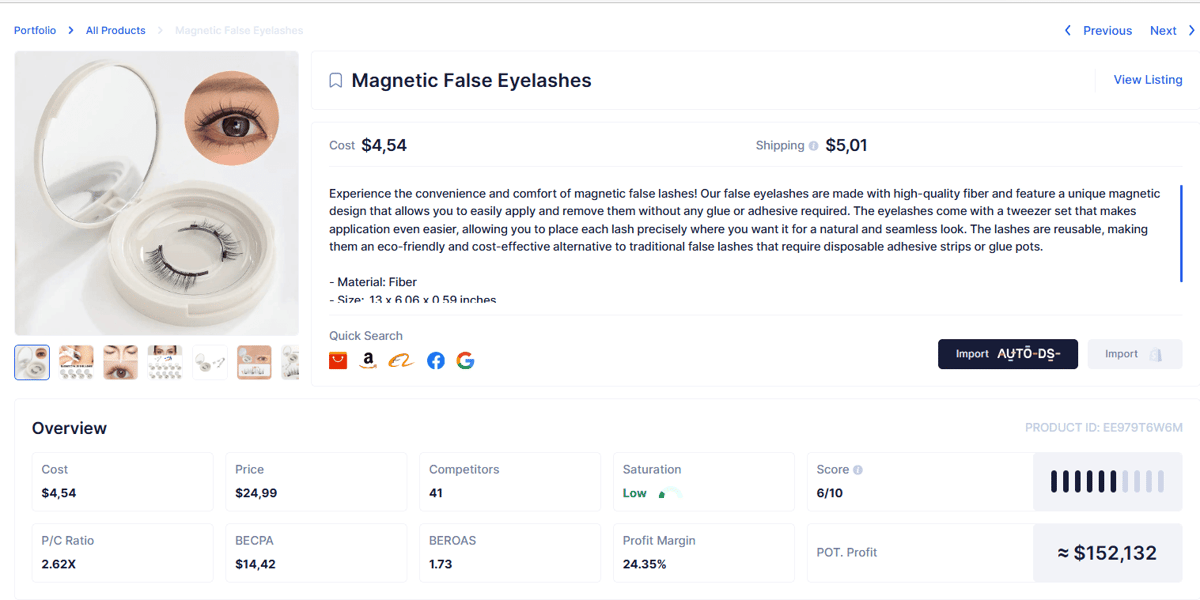Open Portfolio breadcrumb

tap(35, 31)
